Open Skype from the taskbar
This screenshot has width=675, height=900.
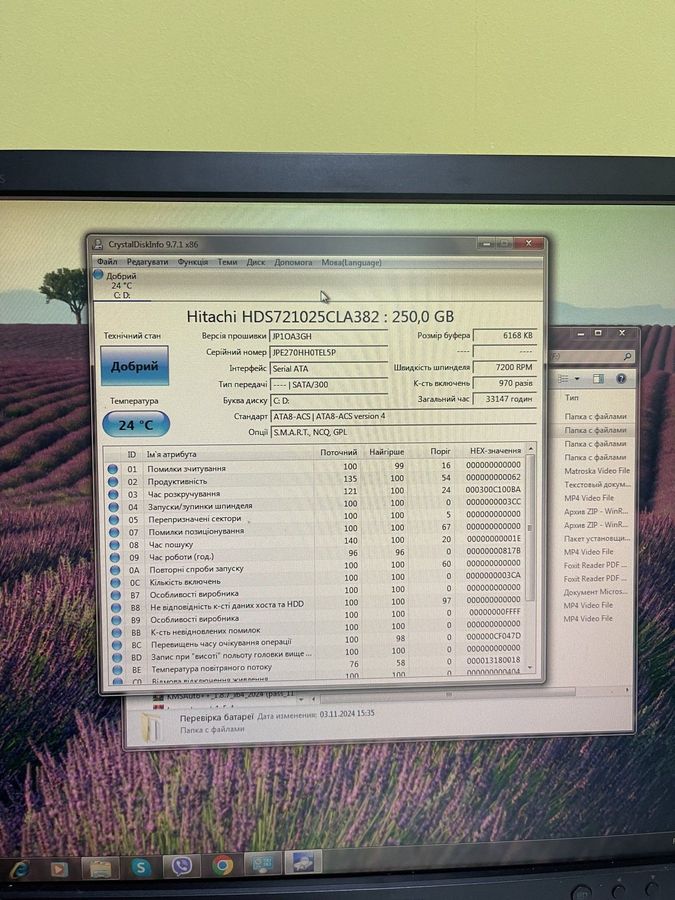pos(141,867)
